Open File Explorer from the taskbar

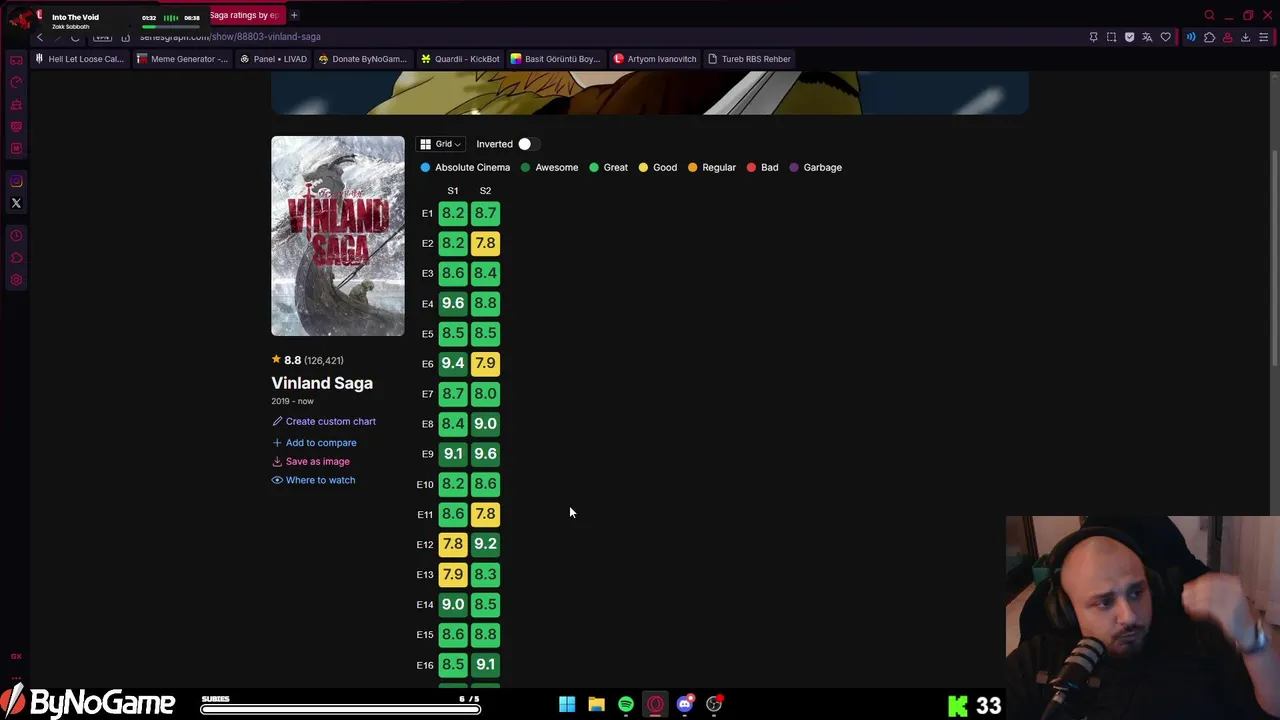coord(596,704)
